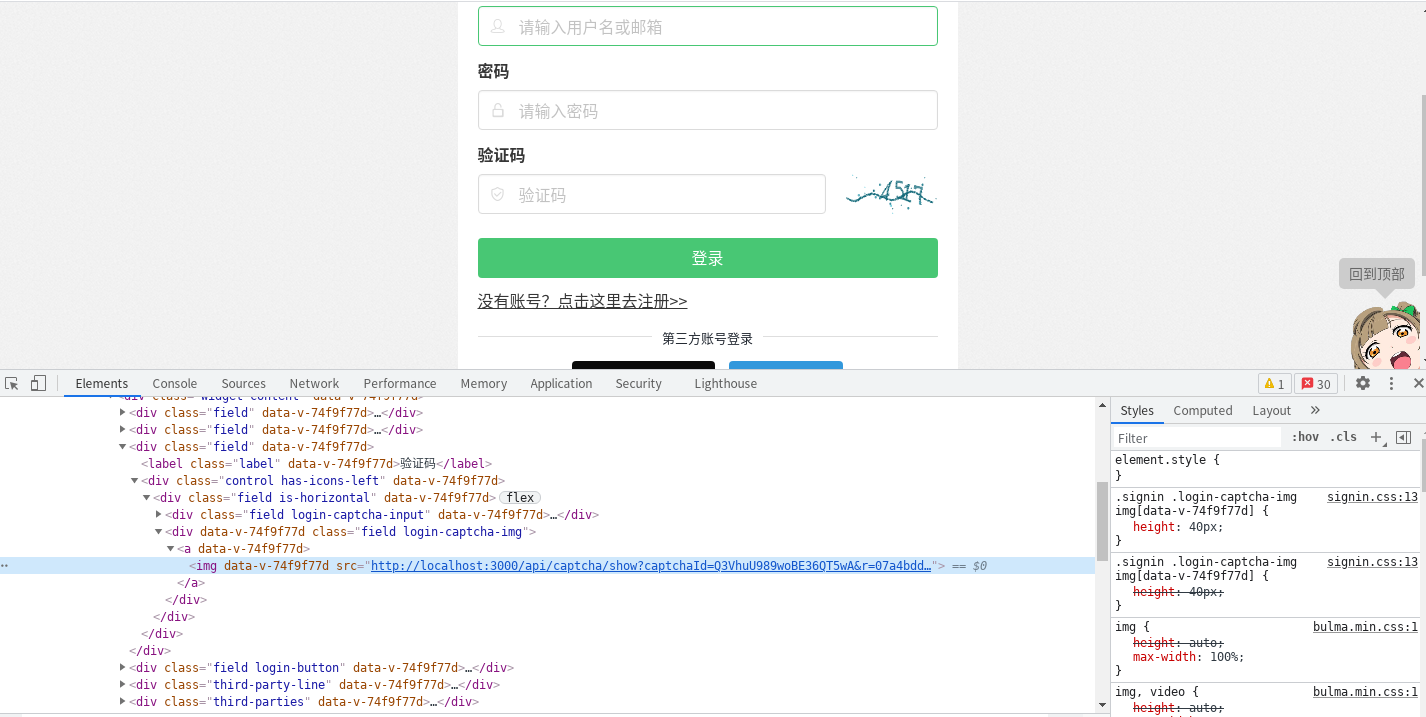Click the shield icon in the captcha field
This screenshot has width=1426, height=717.
pyautogui.click(x=497, y=194)
